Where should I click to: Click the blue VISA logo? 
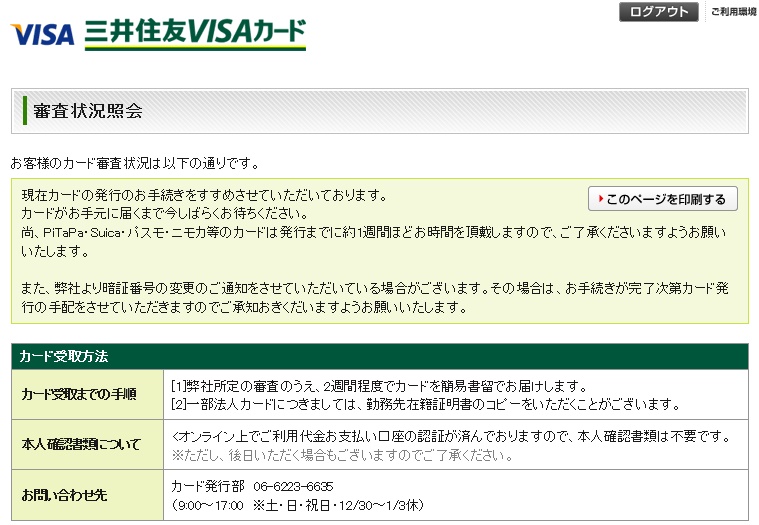[42, 34]
